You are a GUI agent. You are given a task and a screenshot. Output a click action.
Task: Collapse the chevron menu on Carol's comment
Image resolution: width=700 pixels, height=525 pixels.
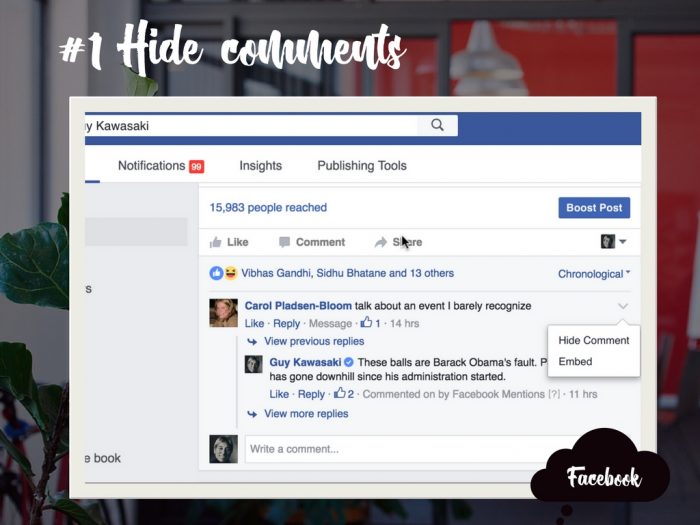623,306
